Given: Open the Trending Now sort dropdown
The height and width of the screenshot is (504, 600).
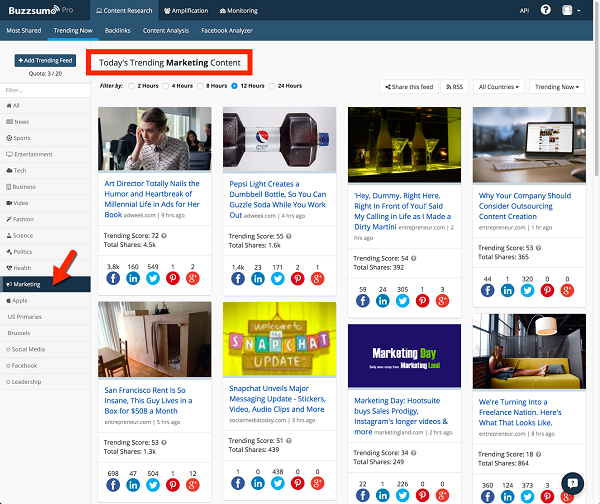Looking at the screenshot, I should [557, 87].
